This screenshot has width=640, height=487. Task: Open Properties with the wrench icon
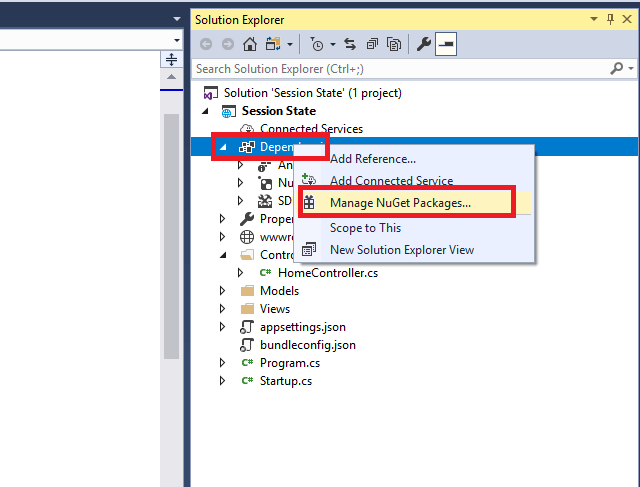424,44
